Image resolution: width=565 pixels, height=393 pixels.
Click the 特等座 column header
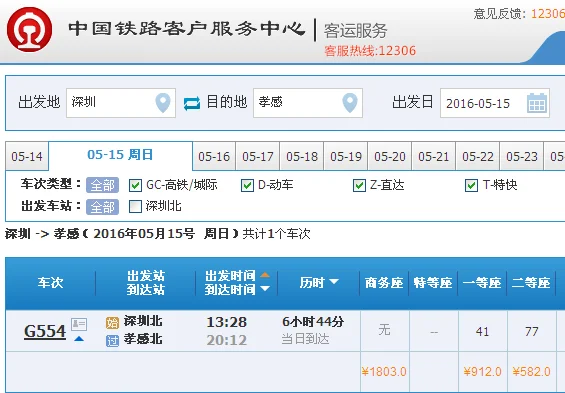click(x=433, y=283)
